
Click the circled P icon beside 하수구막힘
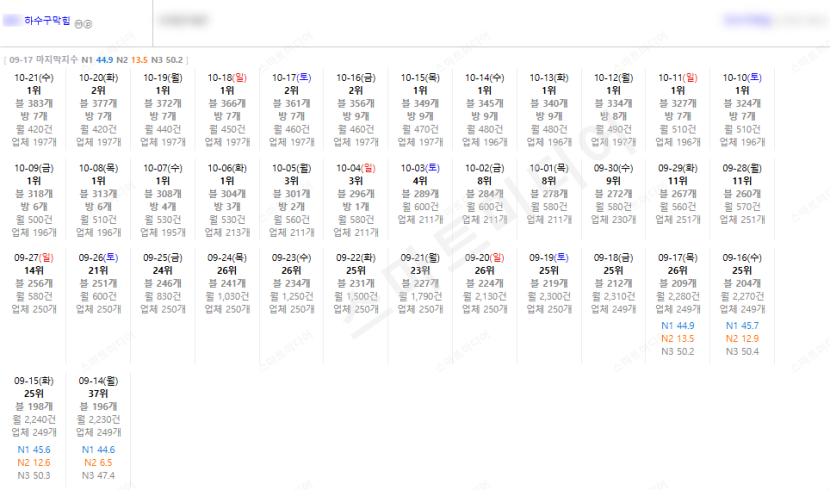tap(88, 24)
